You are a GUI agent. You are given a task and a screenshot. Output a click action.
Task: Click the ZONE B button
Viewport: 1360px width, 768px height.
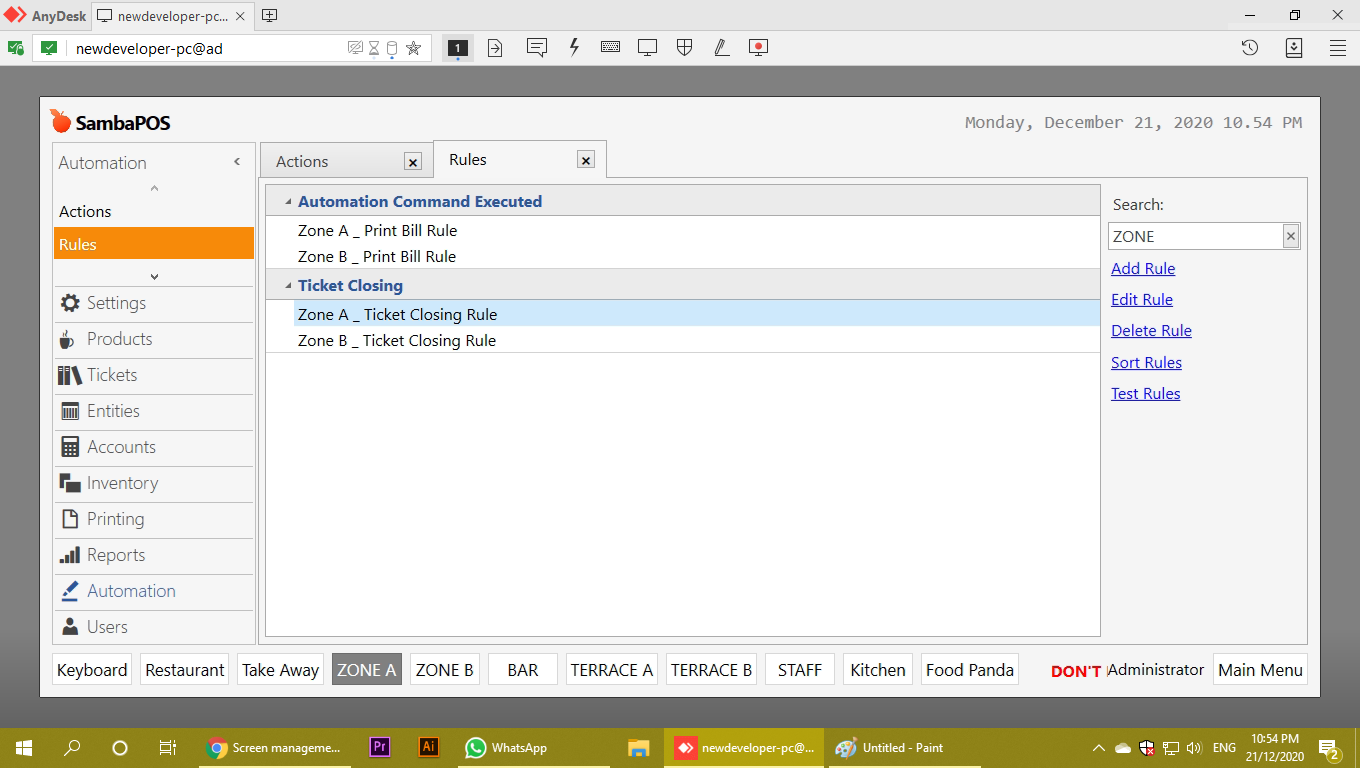(x=445, y=670)
